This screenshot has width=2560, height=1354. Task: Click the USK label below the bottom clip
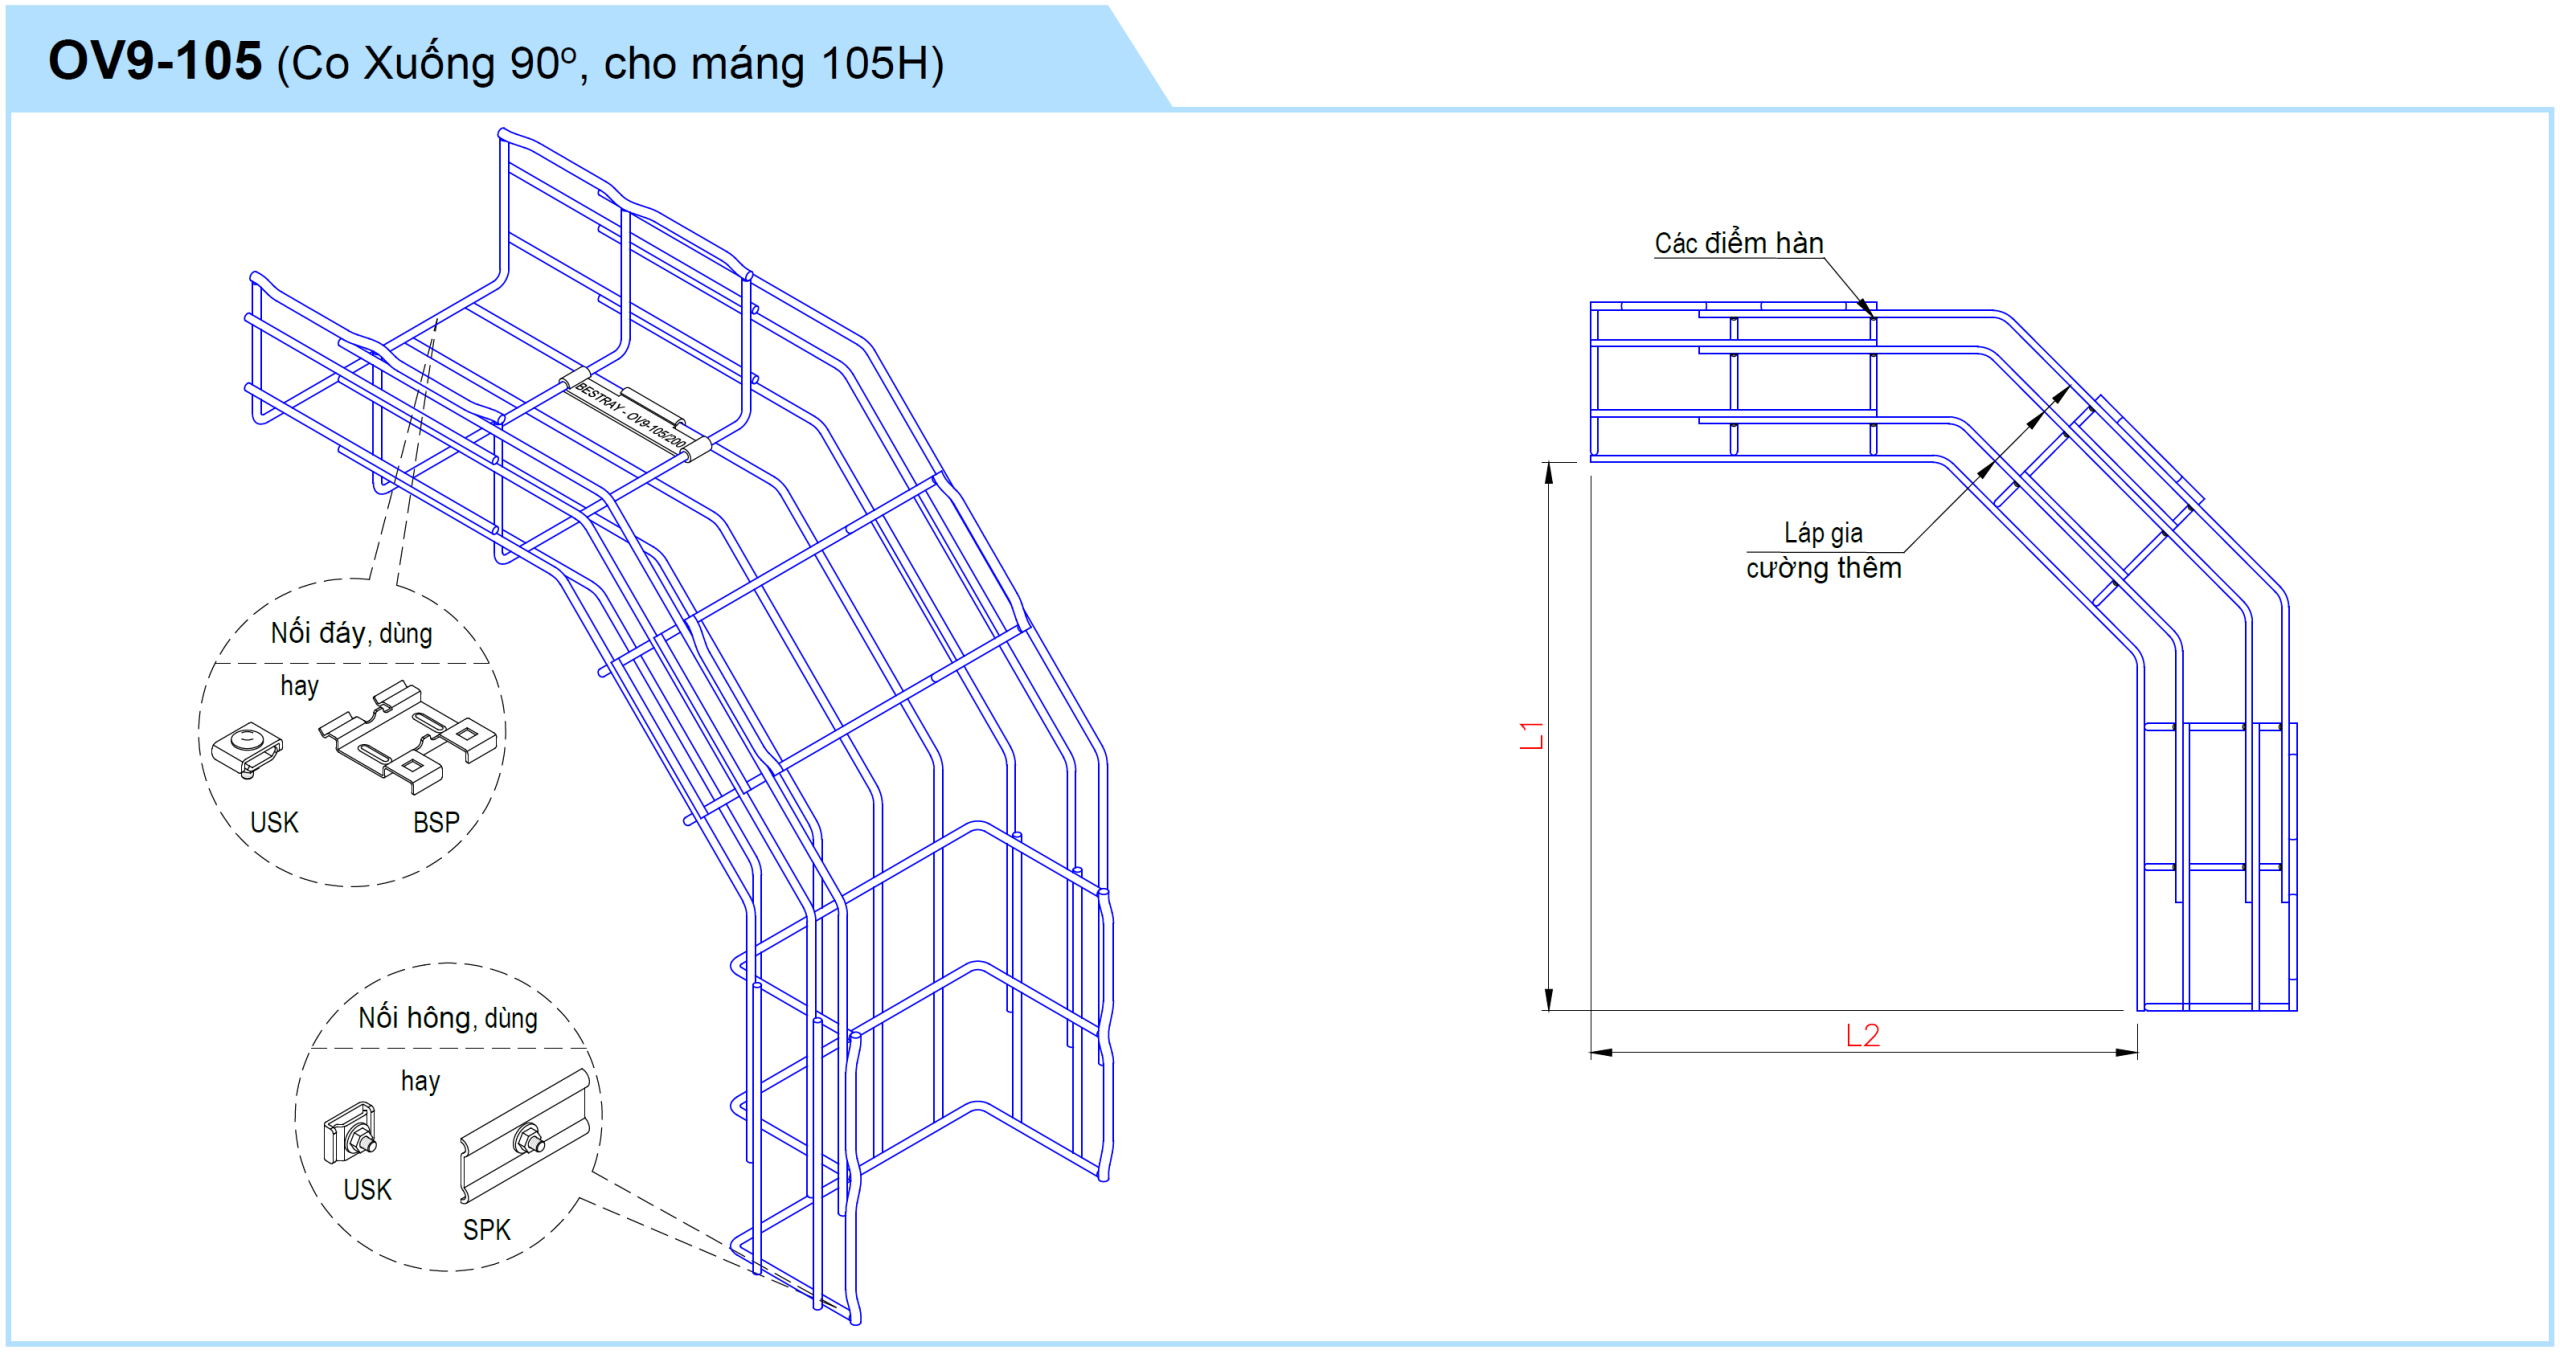coord(274,822)
